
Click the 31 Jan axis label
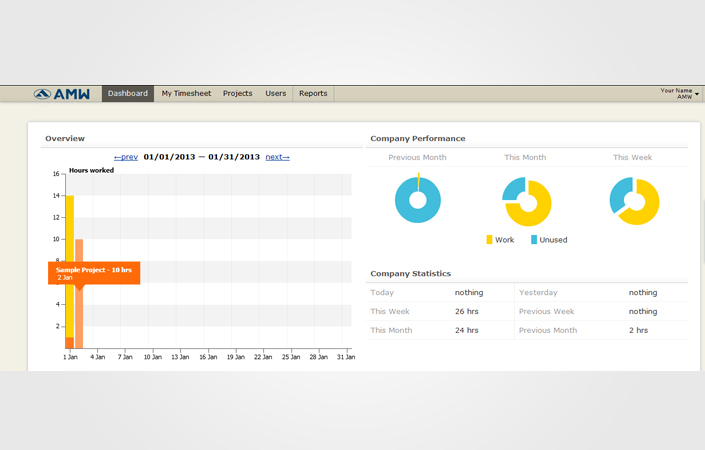[346, 357]
